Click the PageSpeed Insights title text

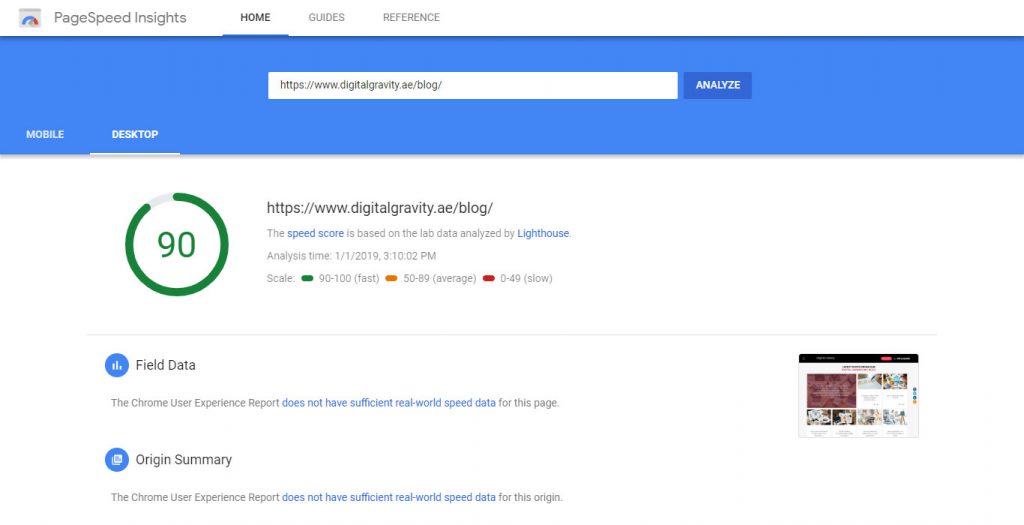[x=120, y=18]
